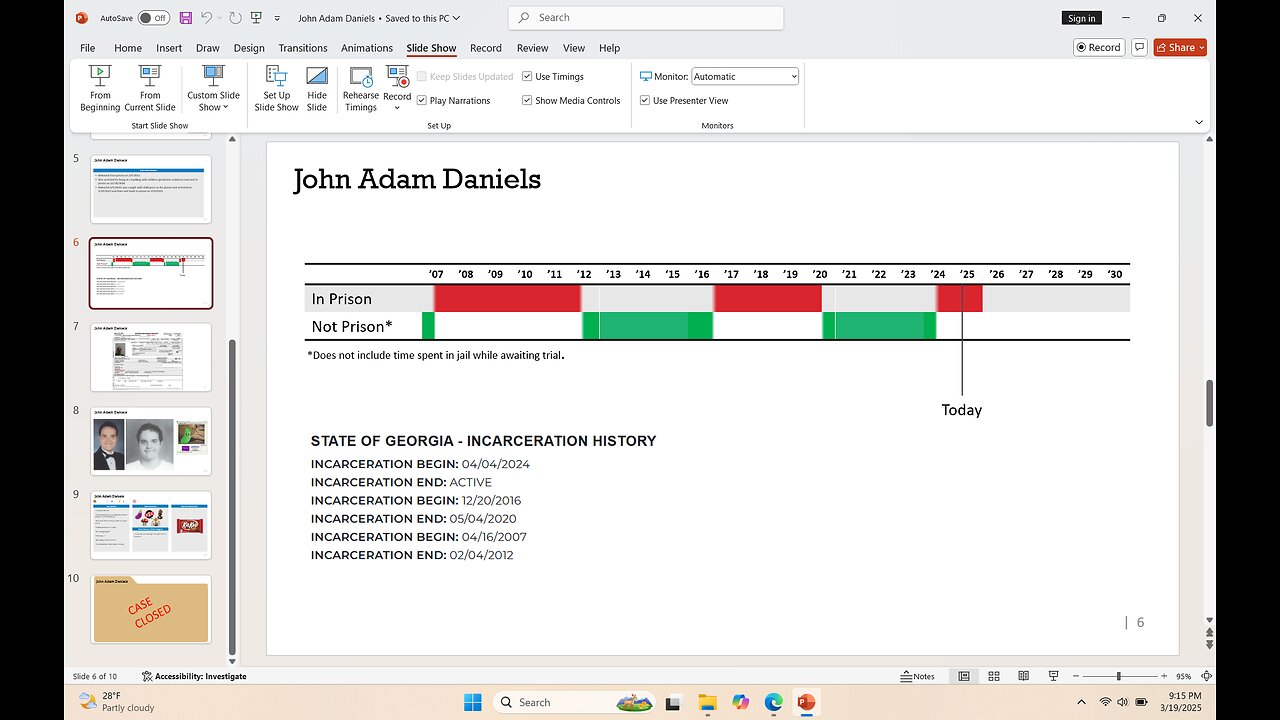
Task: Open the Design tab
Action: tap(249, 48)
